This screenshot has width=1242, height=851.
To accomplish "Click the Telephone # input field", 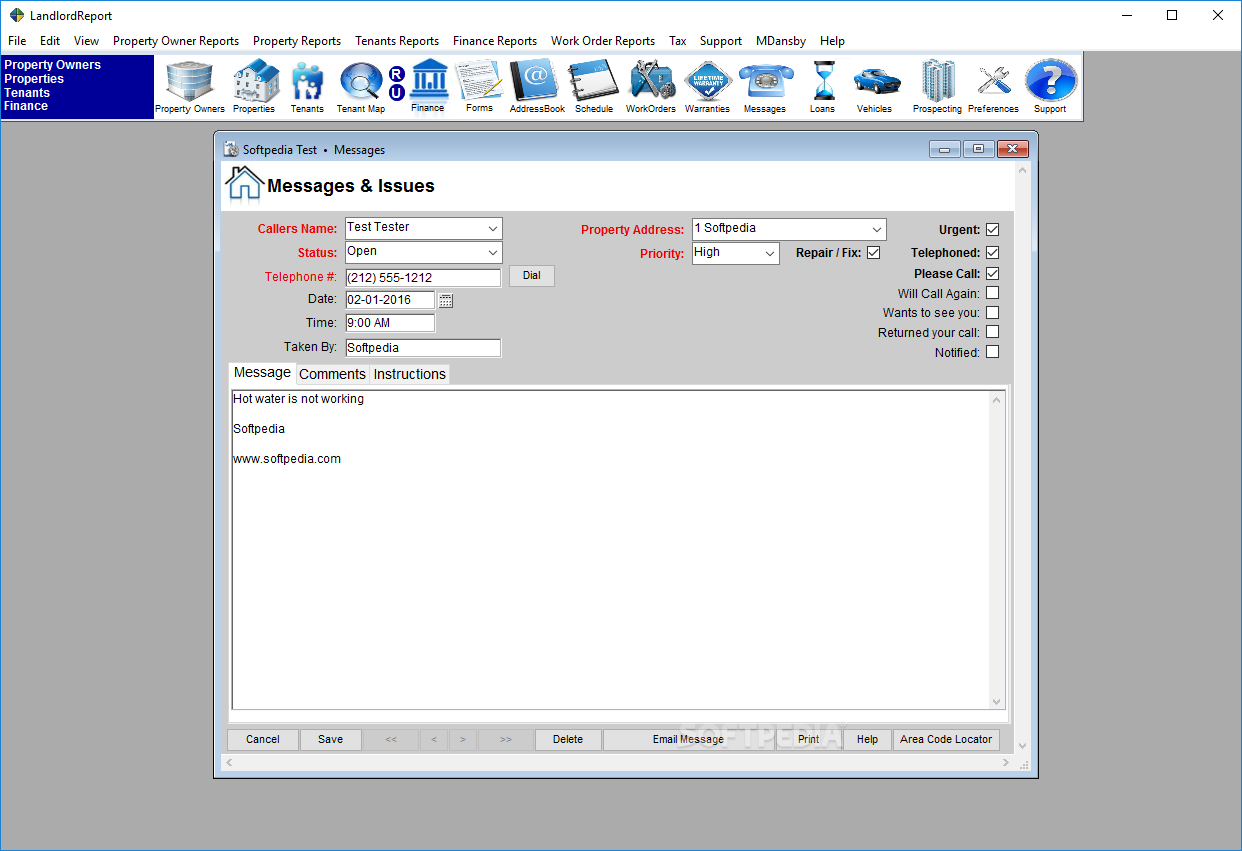I will tap(423, 277).
